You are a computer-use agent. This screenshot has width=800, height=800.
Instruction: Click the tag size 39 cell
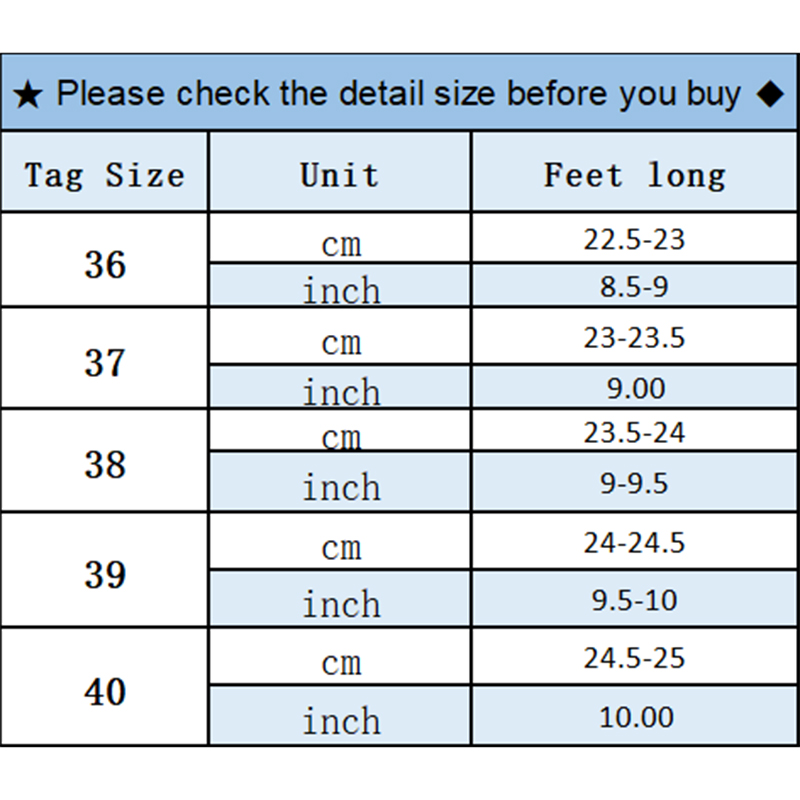tap(105, 574)
